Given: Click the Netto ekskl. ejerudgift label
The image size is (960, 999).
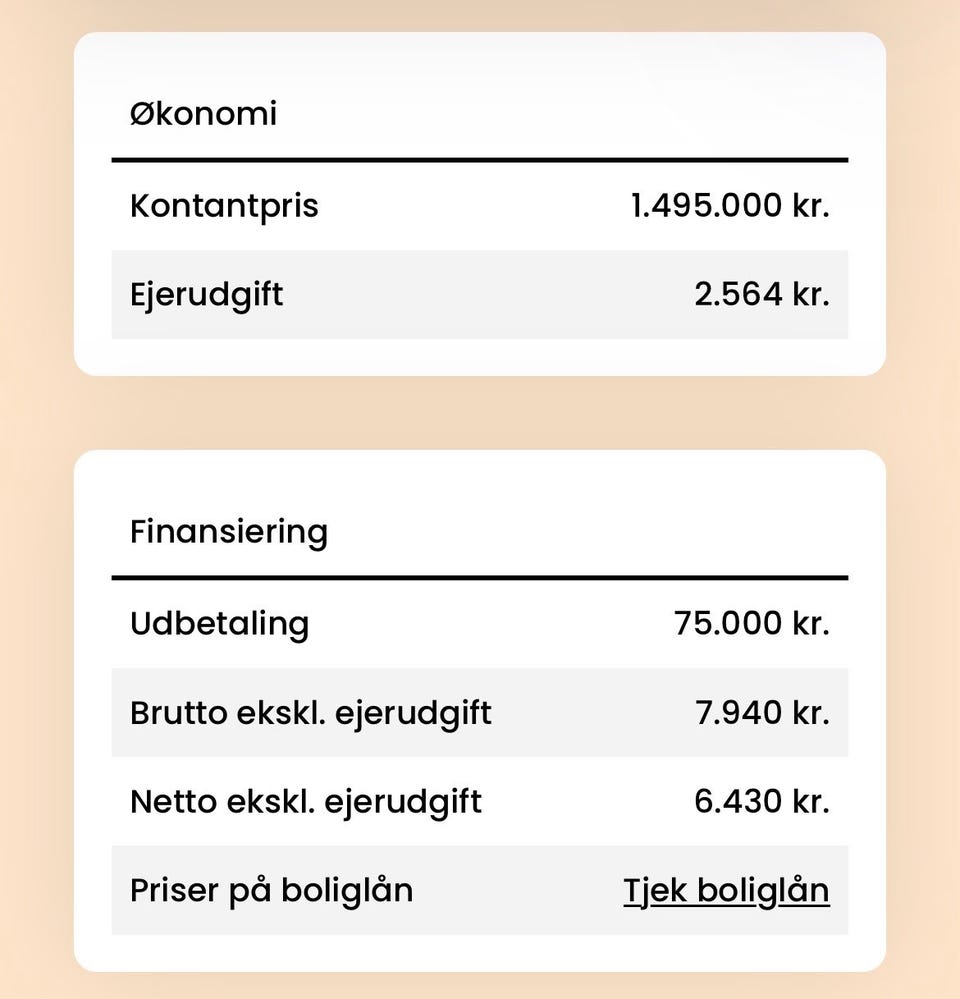Looking at the screenshot, I should pos(306,801).
